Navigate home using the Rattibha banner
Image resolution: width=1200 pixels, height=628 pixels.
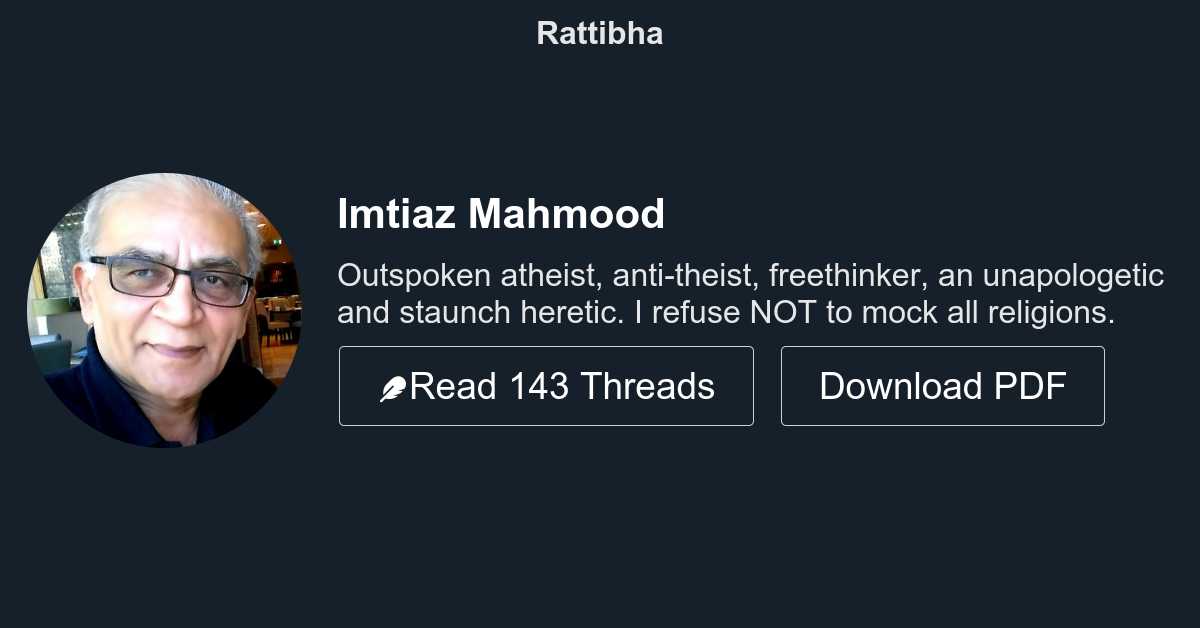pos(599,33)
